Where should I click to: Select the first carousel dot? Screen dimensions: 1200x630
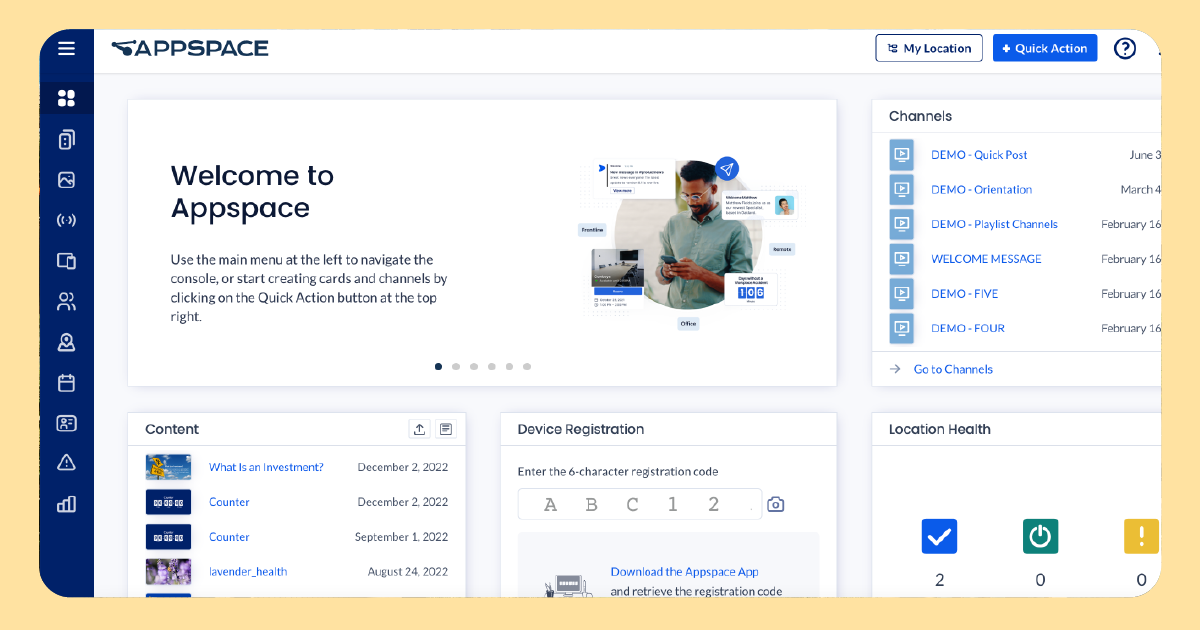[x=438, y=366]
